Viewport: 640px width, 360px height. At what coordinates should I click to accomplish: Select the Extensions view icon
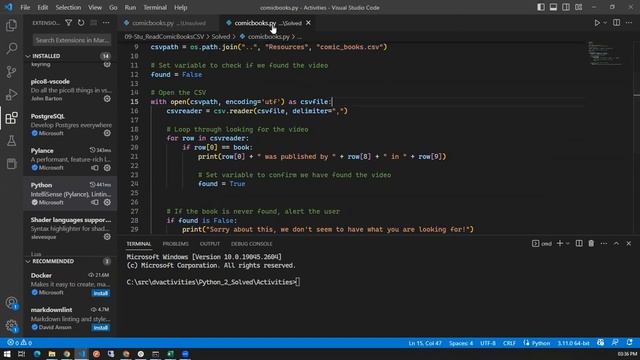[x=11, y=118]
